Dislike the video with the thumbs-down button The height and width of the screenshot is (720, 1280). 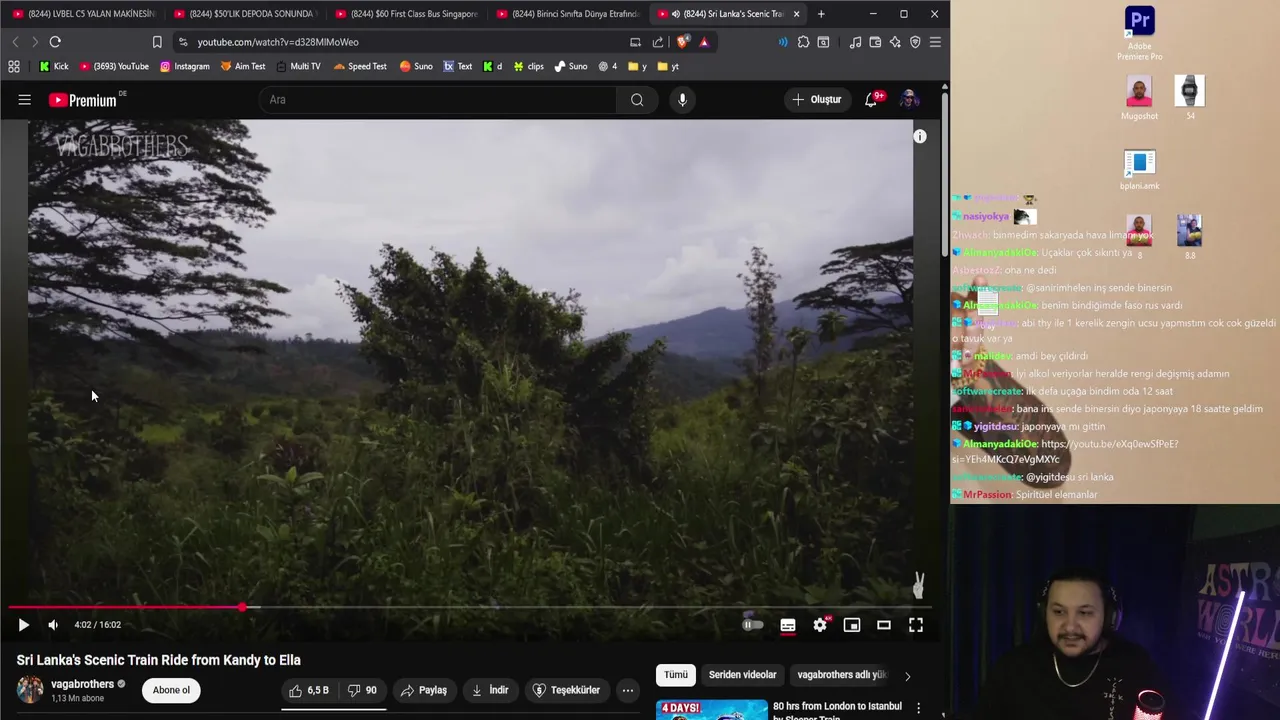(x=362, y=690)
